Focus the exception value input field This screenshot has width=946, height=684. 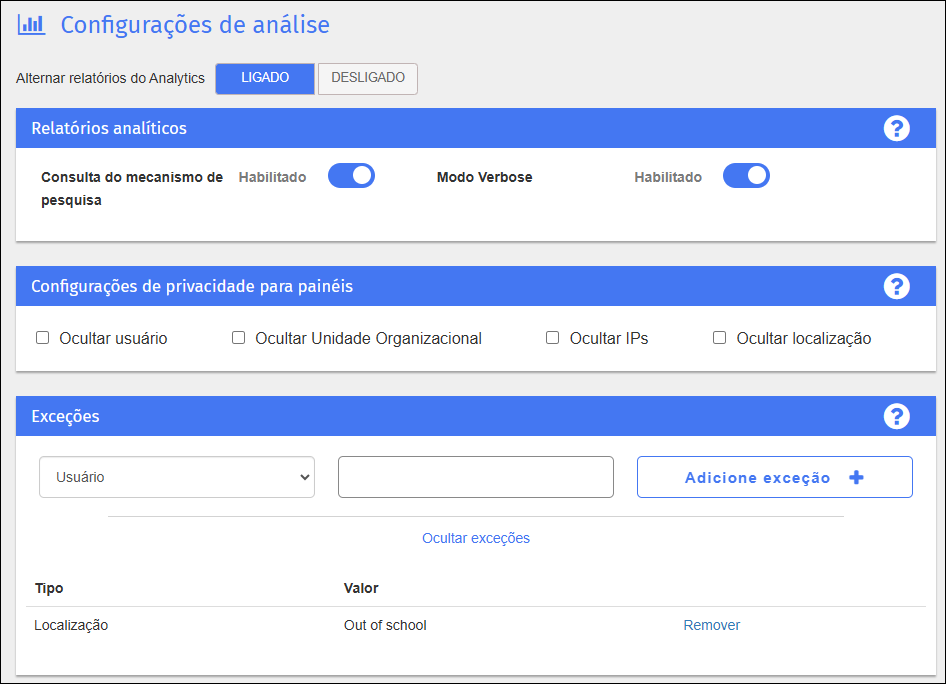tap(476, 477)
